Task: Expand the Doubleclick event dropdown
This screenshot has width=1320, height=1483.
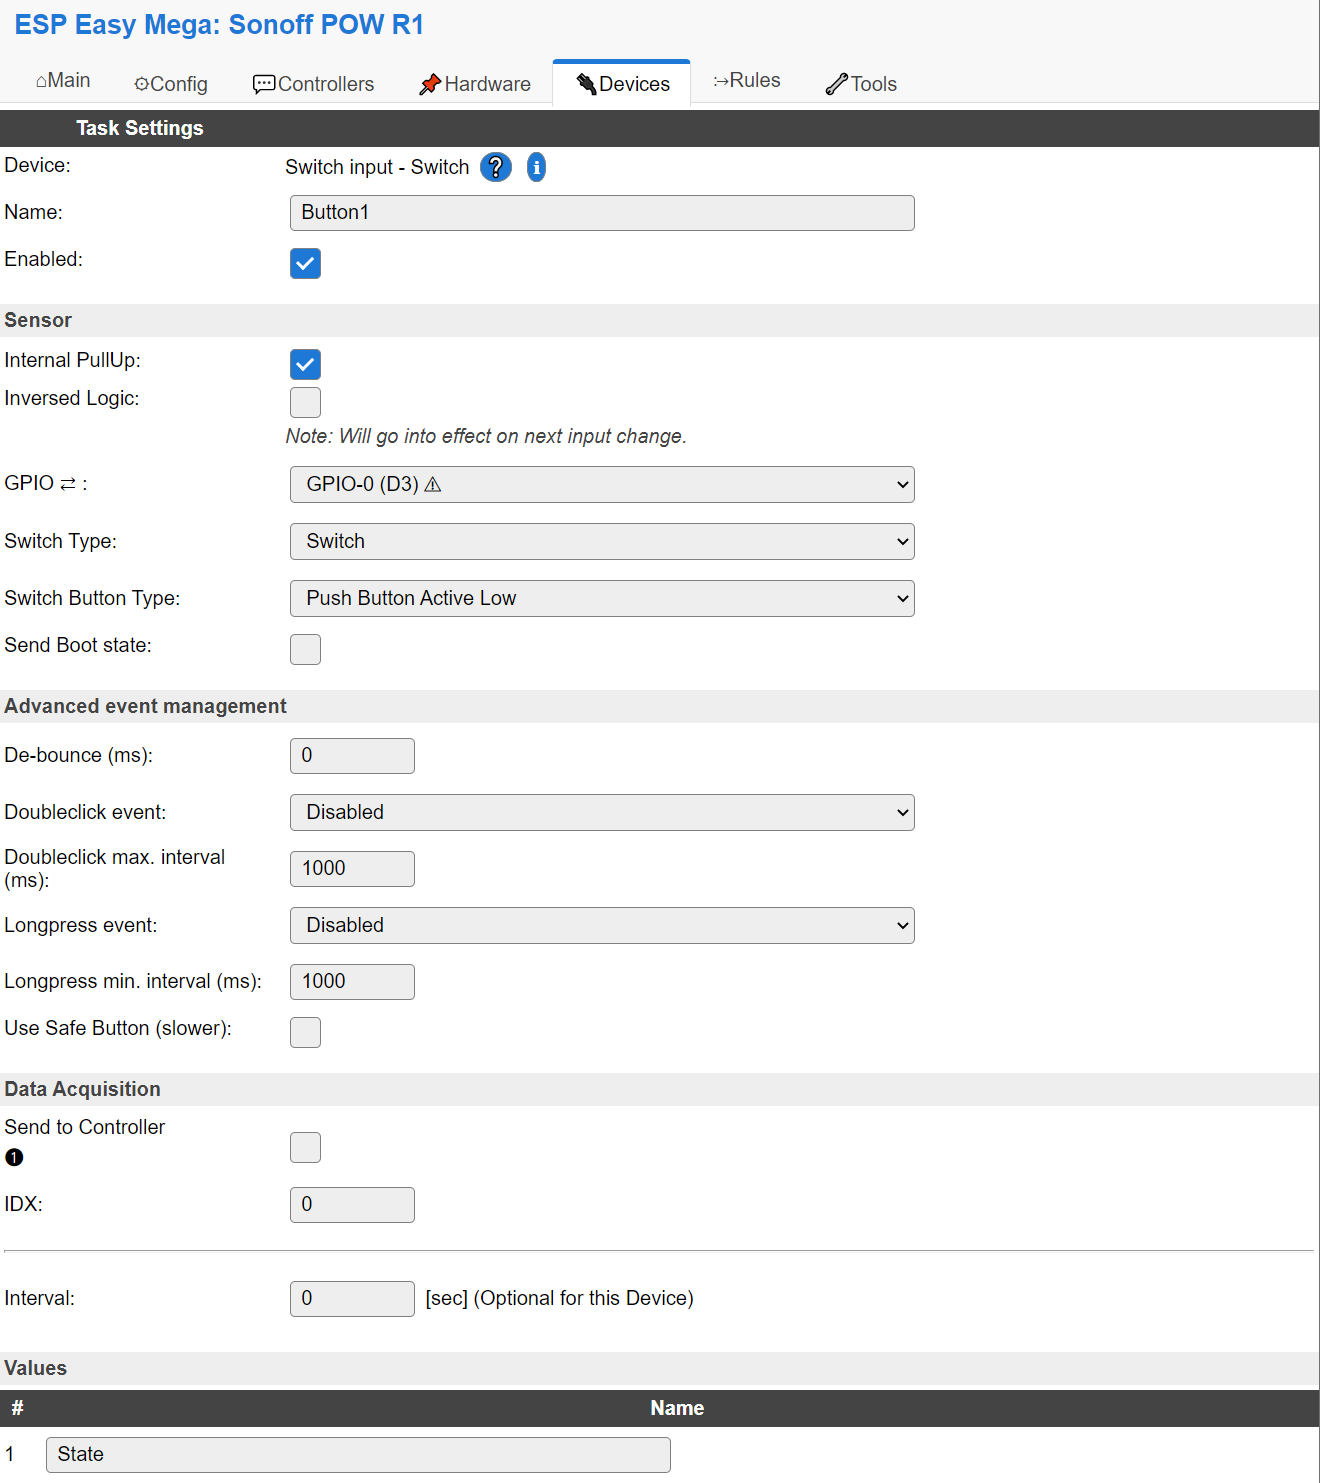Action: pos(602,812)
